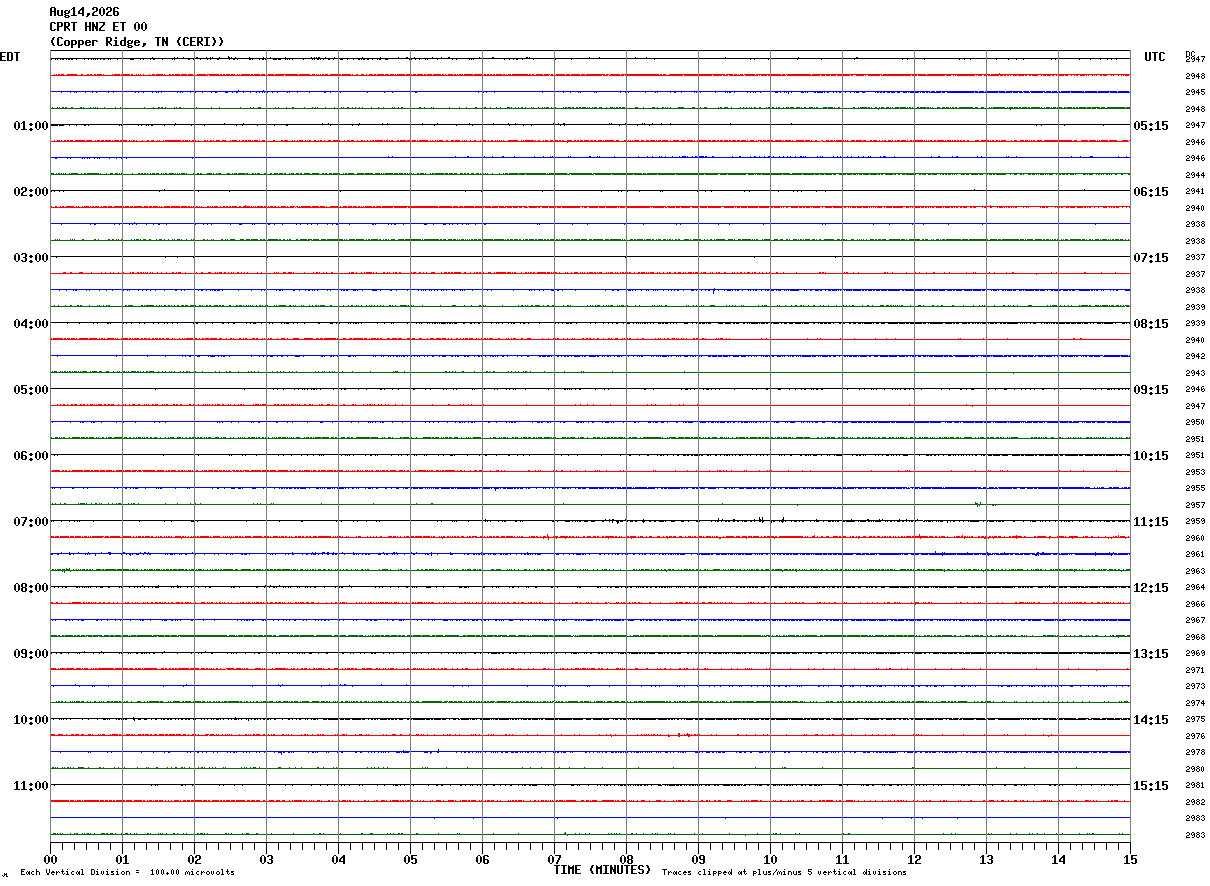The width and height of the screenshot is (1210, 886).
Task: Click the Copper Ridge, TN (CERI) title
Action: click(x=137, y=42)
